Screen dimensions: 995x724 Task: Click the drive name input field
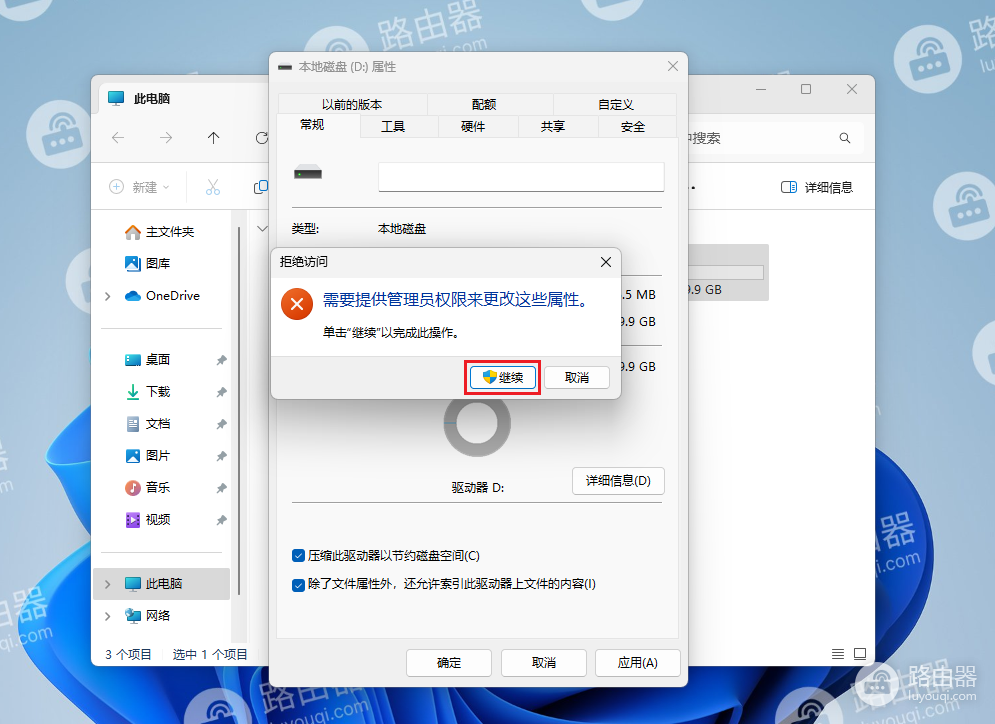(x=521, y=177)
